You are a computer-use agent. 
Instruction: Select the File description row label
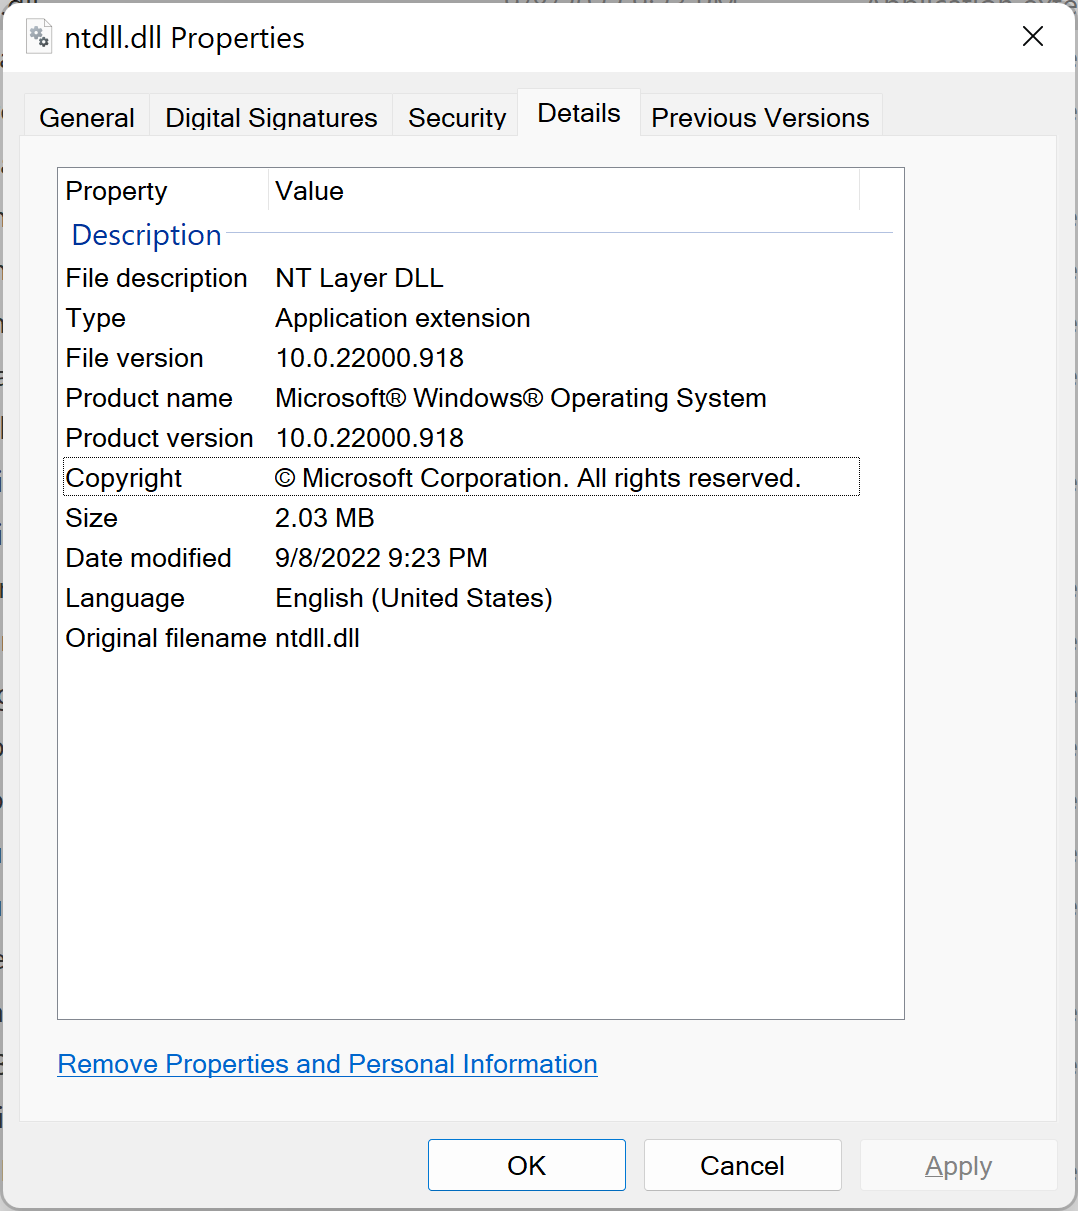pyautogui.click(x=157, y=278)
